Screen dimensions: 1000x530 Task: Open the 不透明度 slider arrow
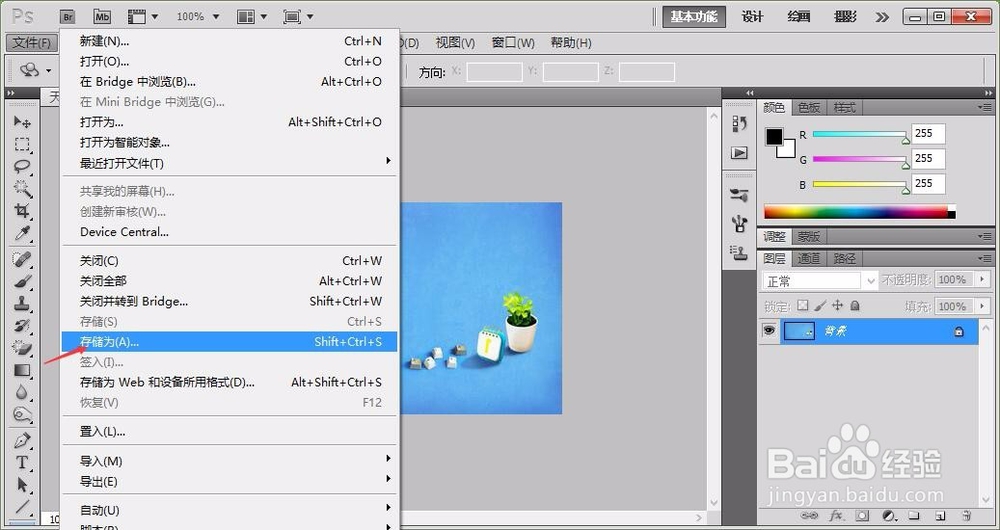(x=983, y=279)
